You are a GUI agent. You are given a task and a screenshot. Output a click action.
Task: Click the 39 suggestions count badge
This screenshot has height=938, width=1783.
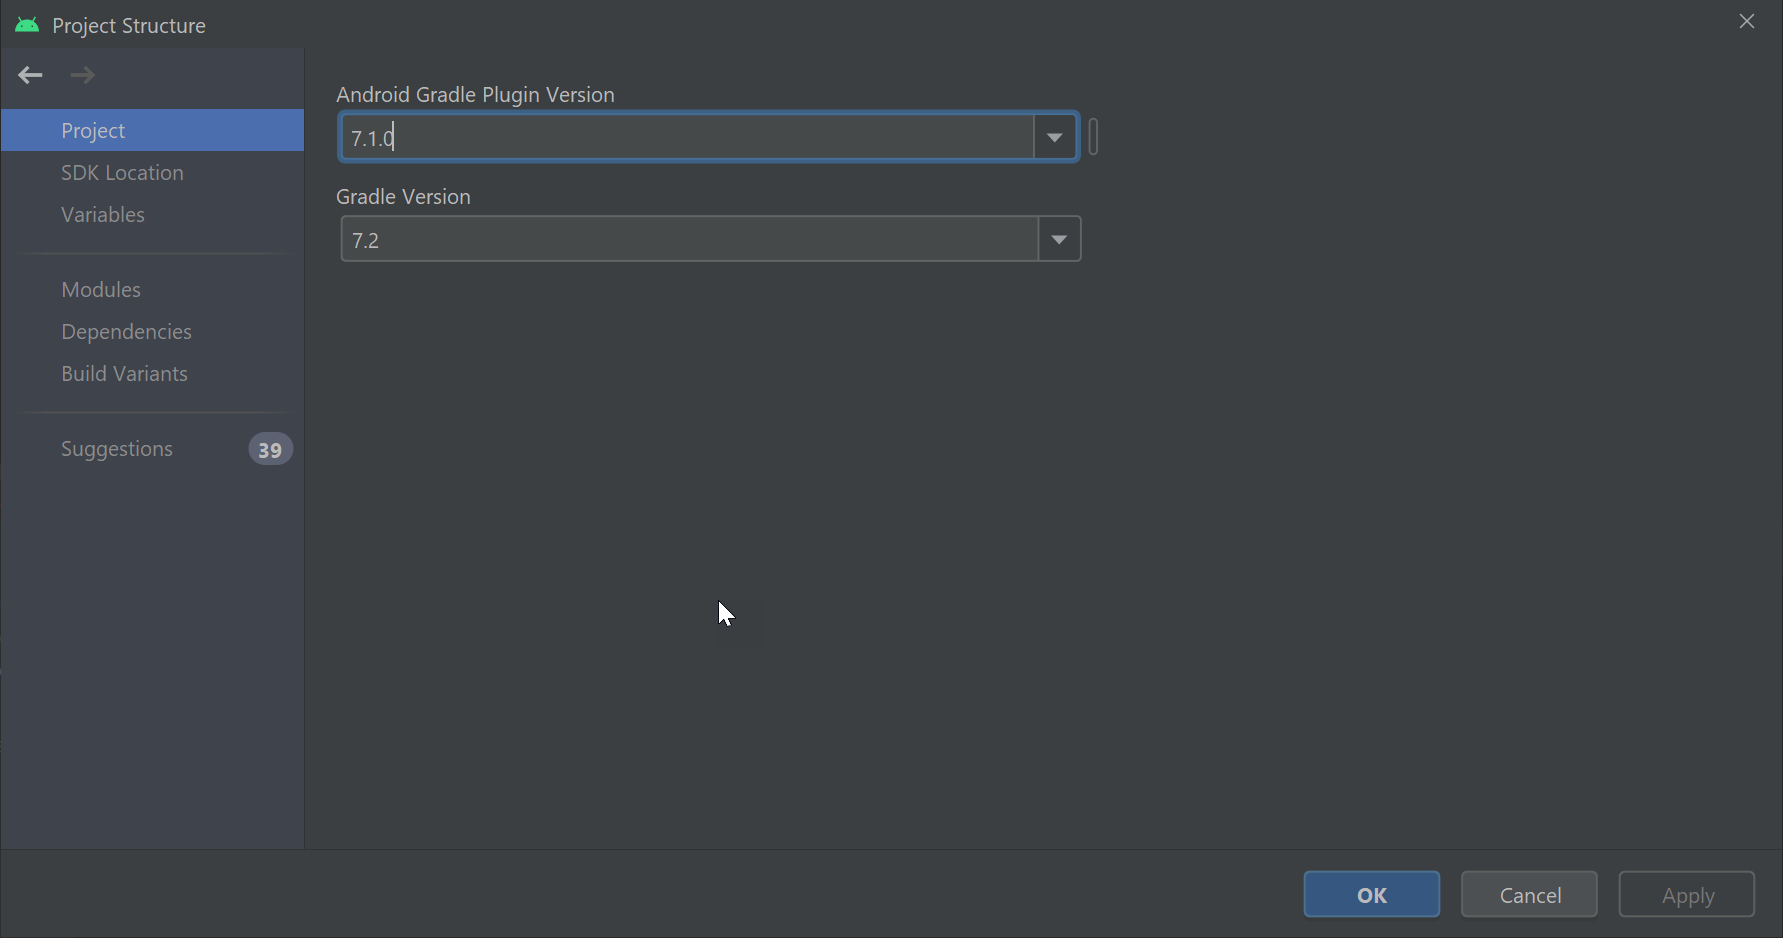(x=270, y=449)
